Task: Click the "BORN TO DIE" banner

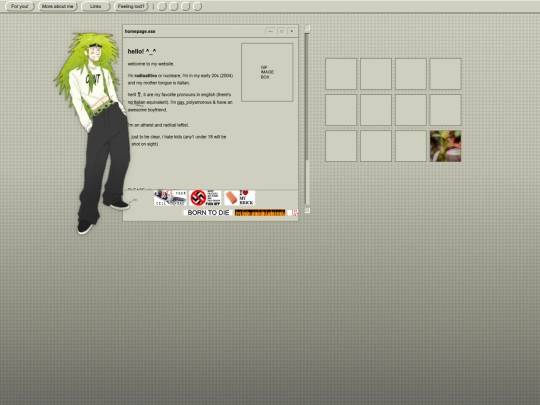Action: 208,212
